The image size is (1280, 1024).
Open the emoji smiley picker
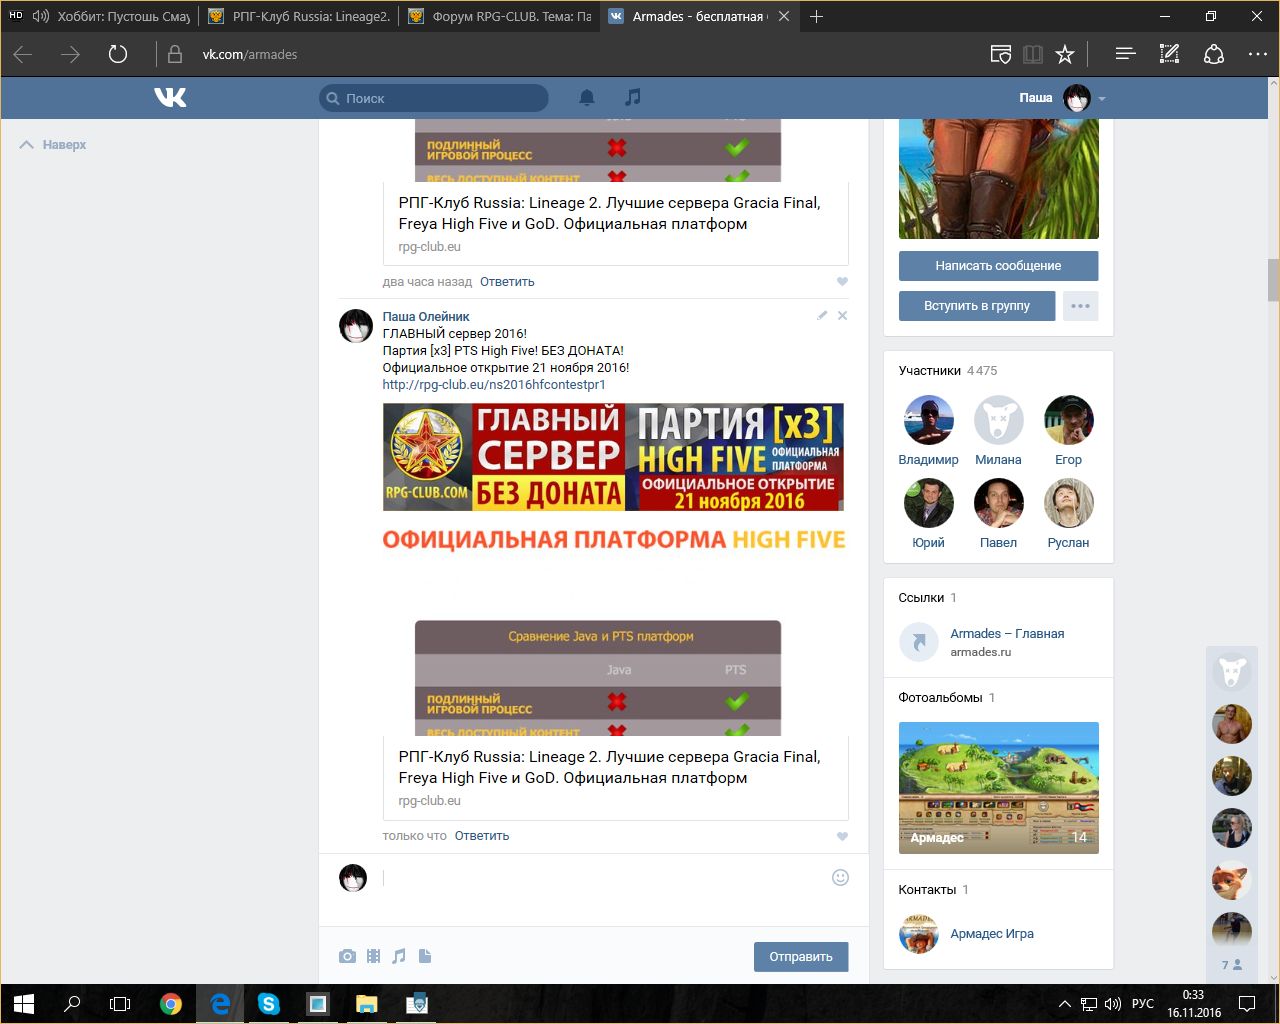[x=840, y=877]
